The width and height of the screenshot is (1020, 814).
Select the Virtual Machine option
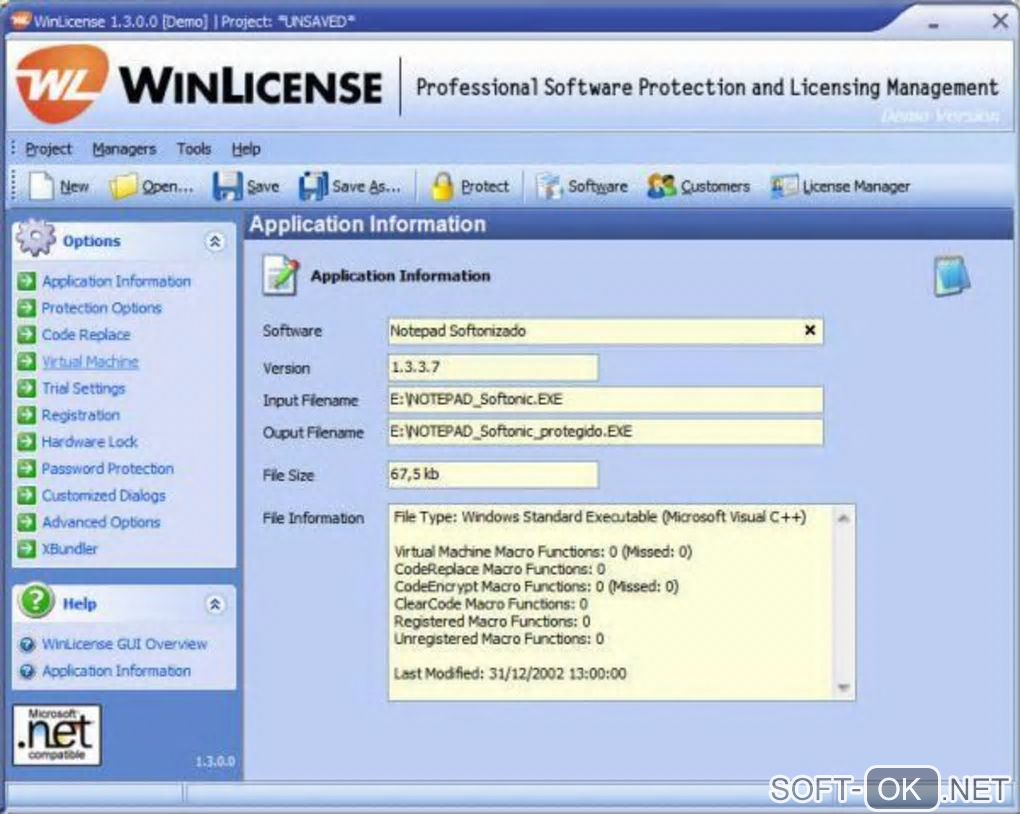tap(90, 361)
